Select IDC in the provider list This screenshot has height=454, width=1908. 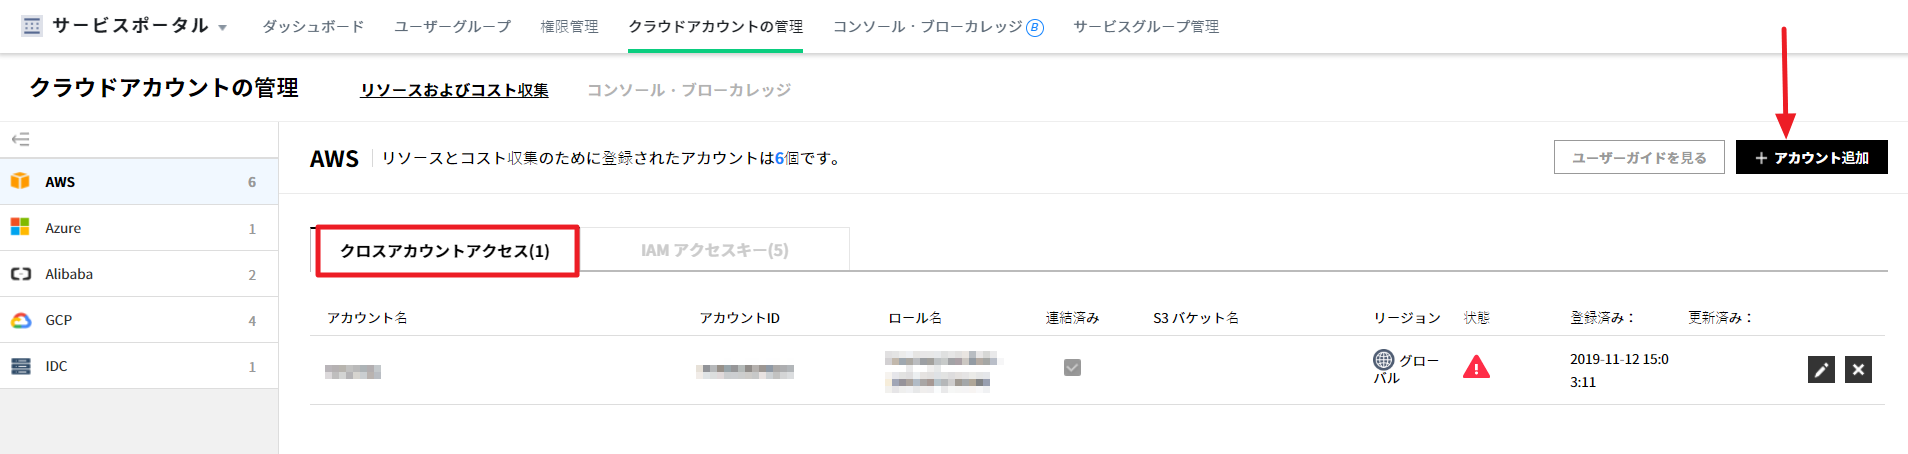56,366
